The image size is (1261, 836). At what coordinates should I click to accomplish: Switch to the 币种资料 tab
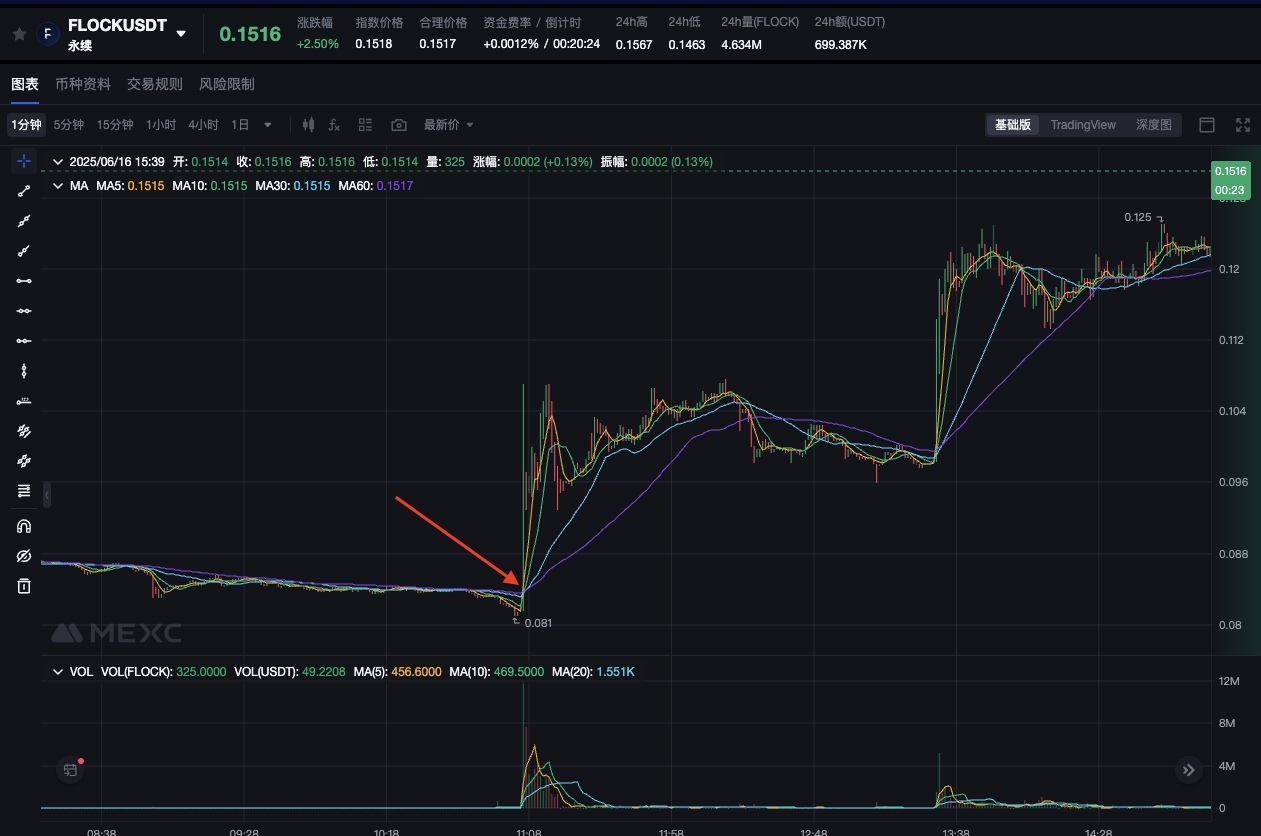pyautogui.click(x=83, y=84)
